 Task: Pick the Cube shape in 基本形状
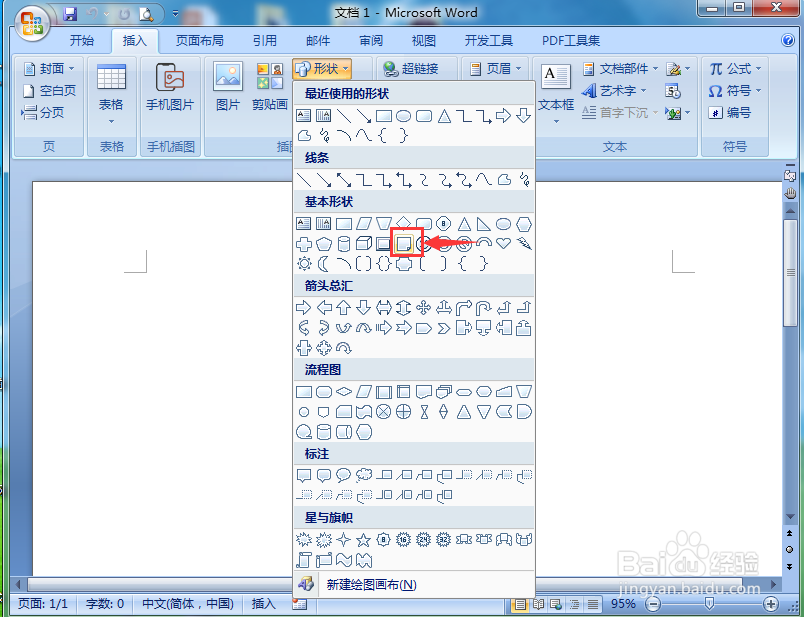tap(364, 243)
